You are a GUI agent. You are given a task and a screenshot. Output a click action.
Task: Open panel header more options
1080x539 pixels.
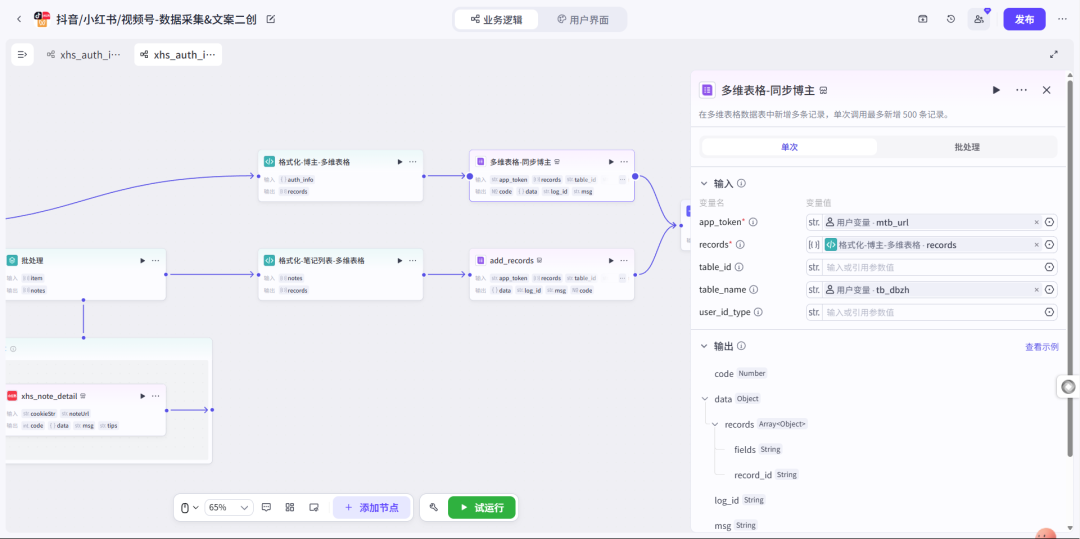coord(1021,90)
